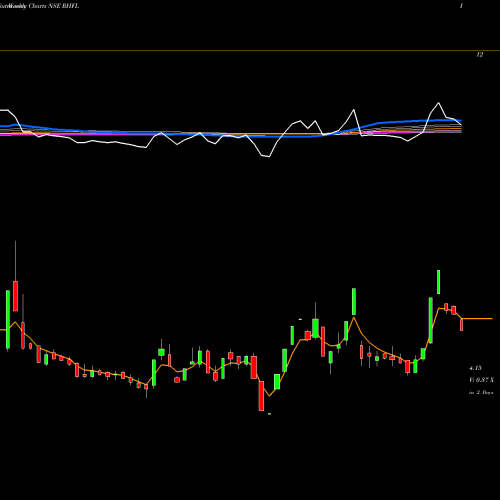Viewport: 500px width, 500px height.
Task: Click the "4.15" price value
Action: [475, 368]
